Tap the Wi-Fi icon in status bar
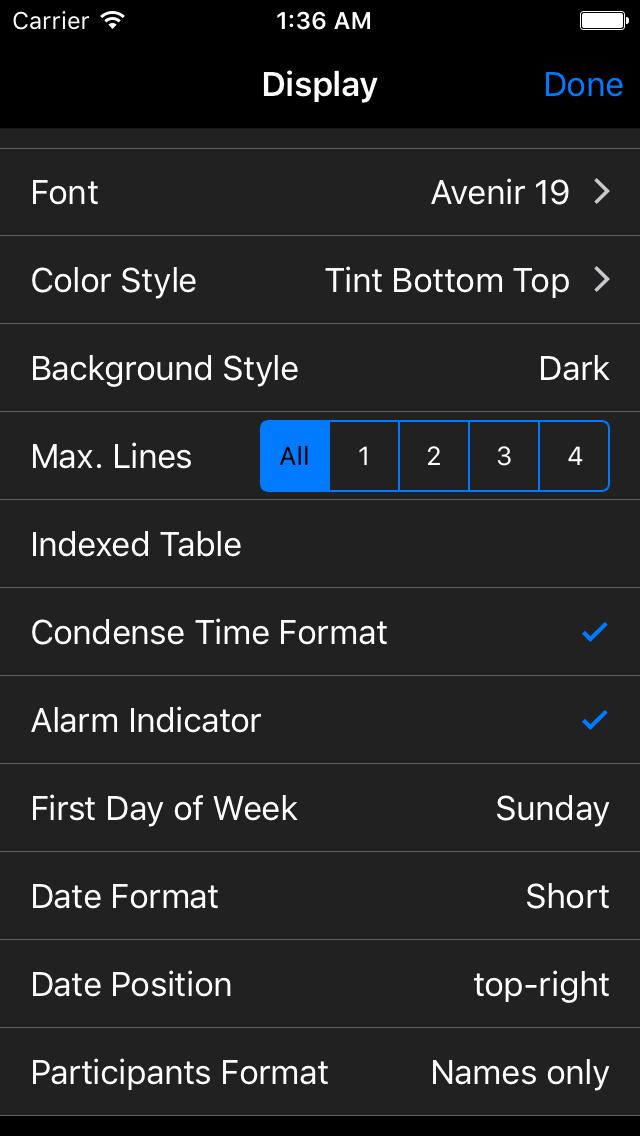The height and width of the screenshot is (1136, 640). [x=113, y=20]
